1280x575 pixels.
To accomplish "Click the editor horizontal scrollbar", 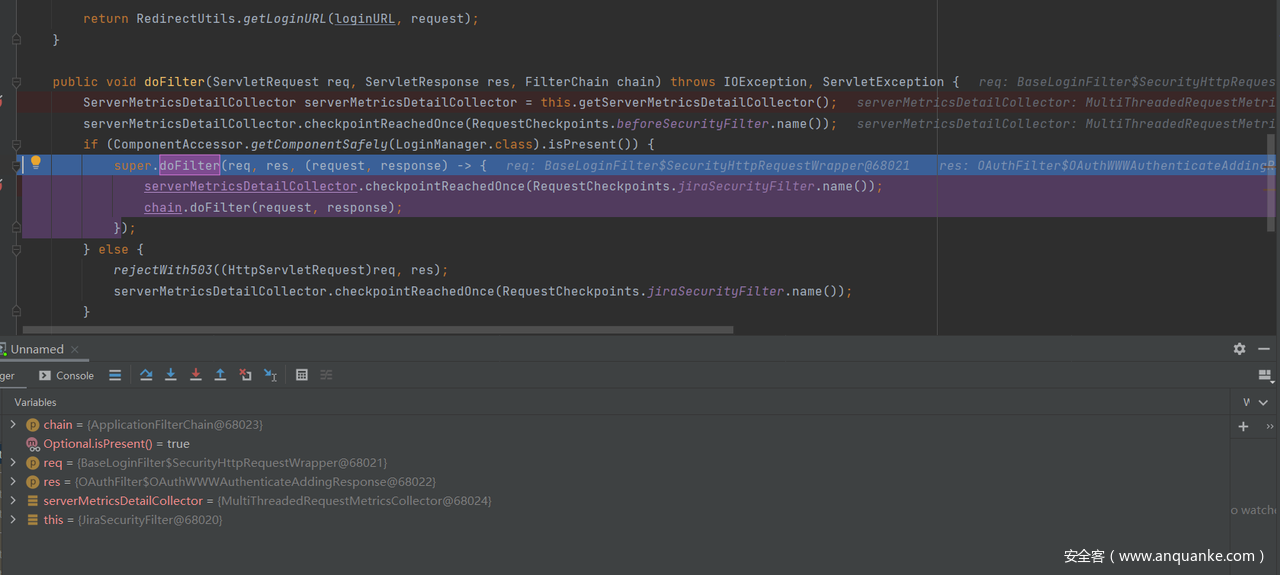I will pyautogui.click(x=378, y=329).
